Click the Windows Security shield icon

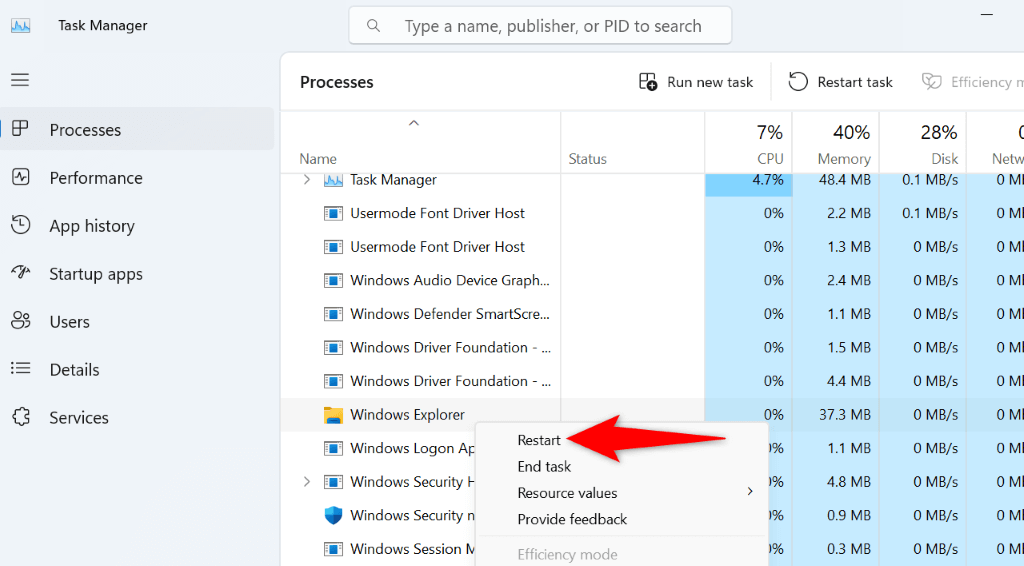click(333, 516)
